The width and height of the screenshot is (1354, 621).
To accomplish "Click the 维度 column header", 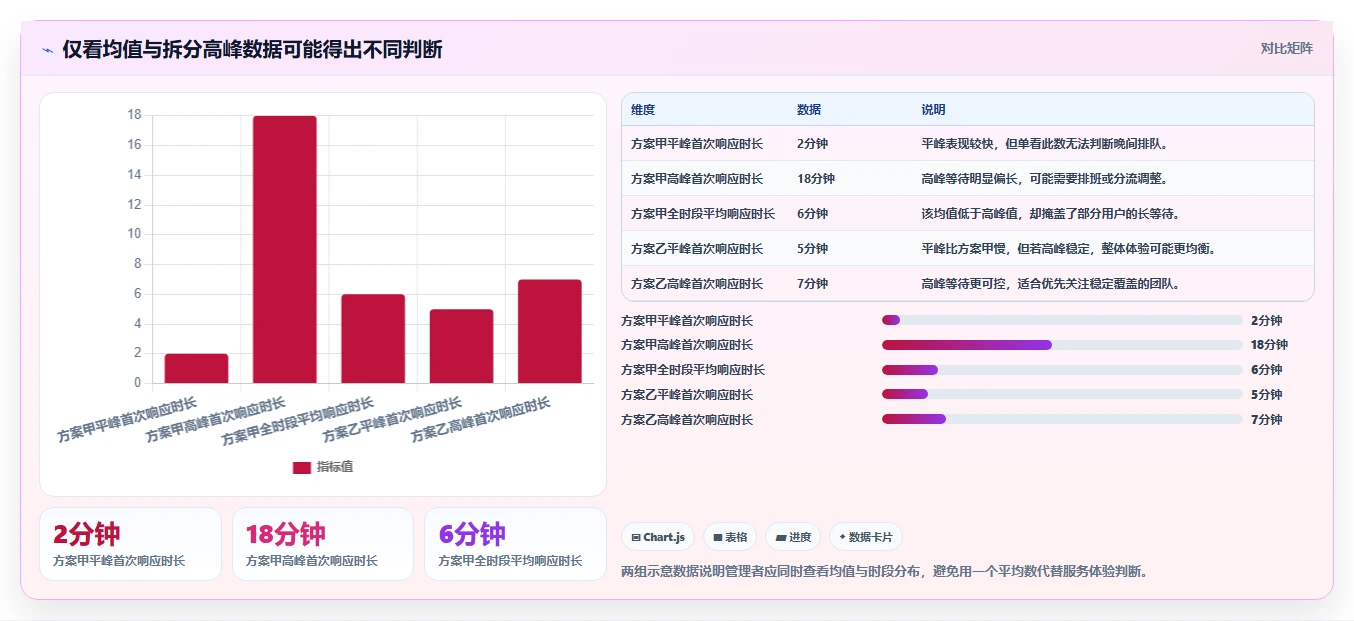I will tap(643, 110).
